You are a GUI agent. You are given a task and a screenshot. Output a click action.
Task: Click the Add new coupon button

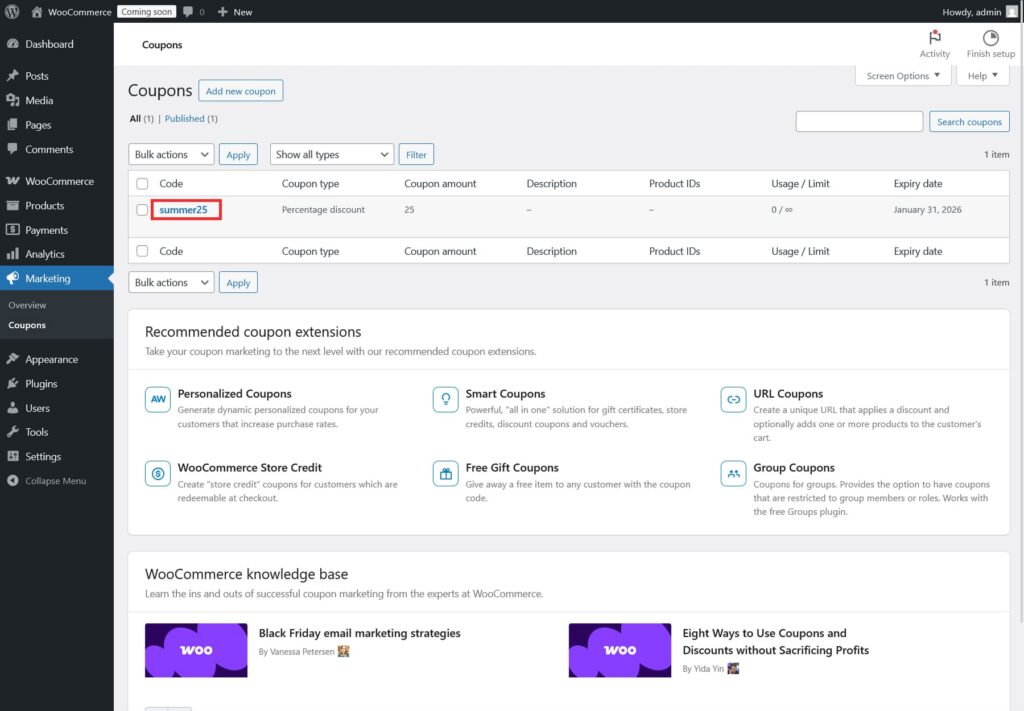[240, 90]
